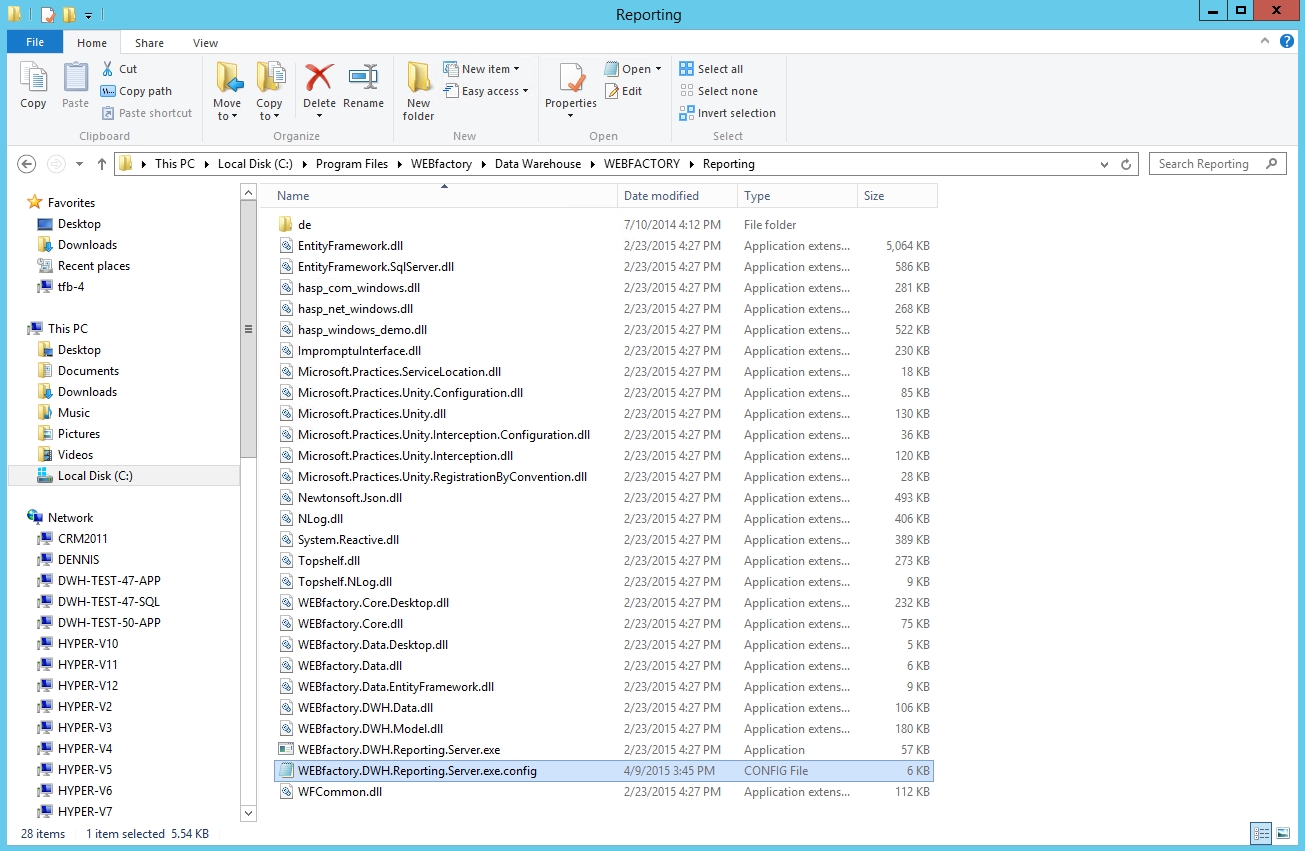
Task: Navigate to Data Warehouse via breadcrumb
Action: coord(539,163)
